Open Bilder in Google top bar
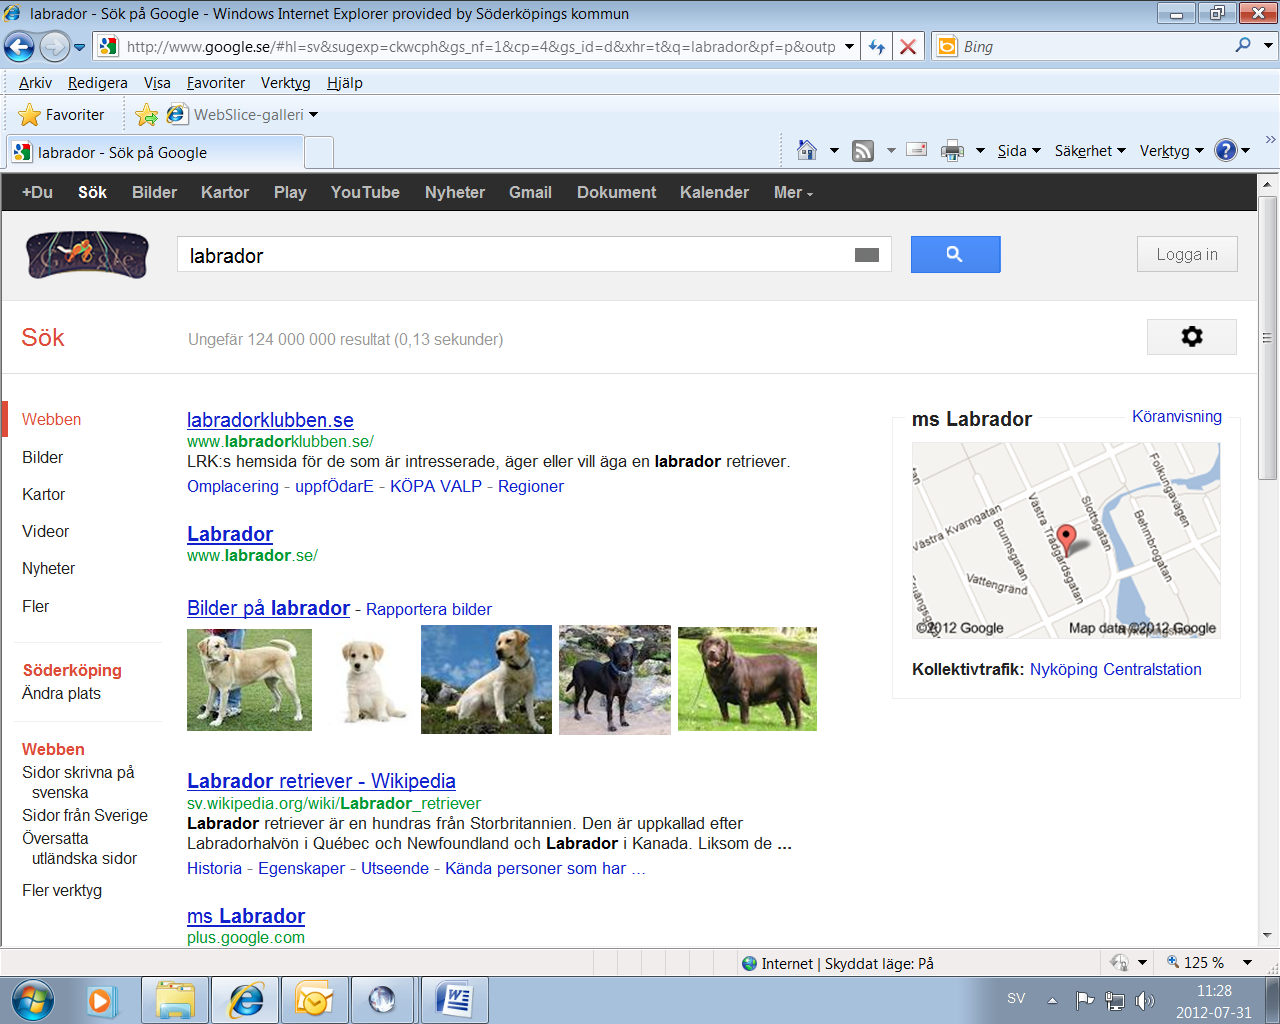 coord(154,192)
